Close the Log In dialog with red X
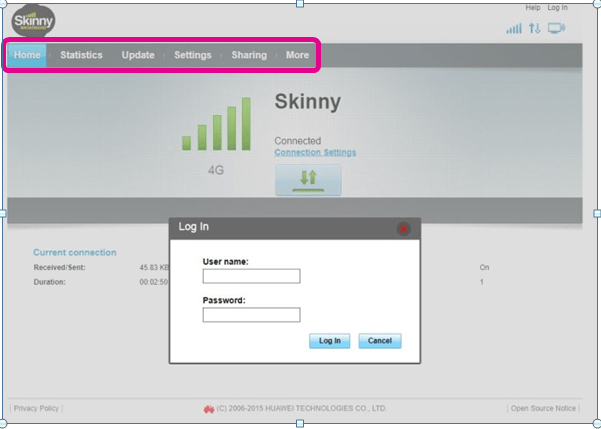601x429 pixels. point(404,228)
